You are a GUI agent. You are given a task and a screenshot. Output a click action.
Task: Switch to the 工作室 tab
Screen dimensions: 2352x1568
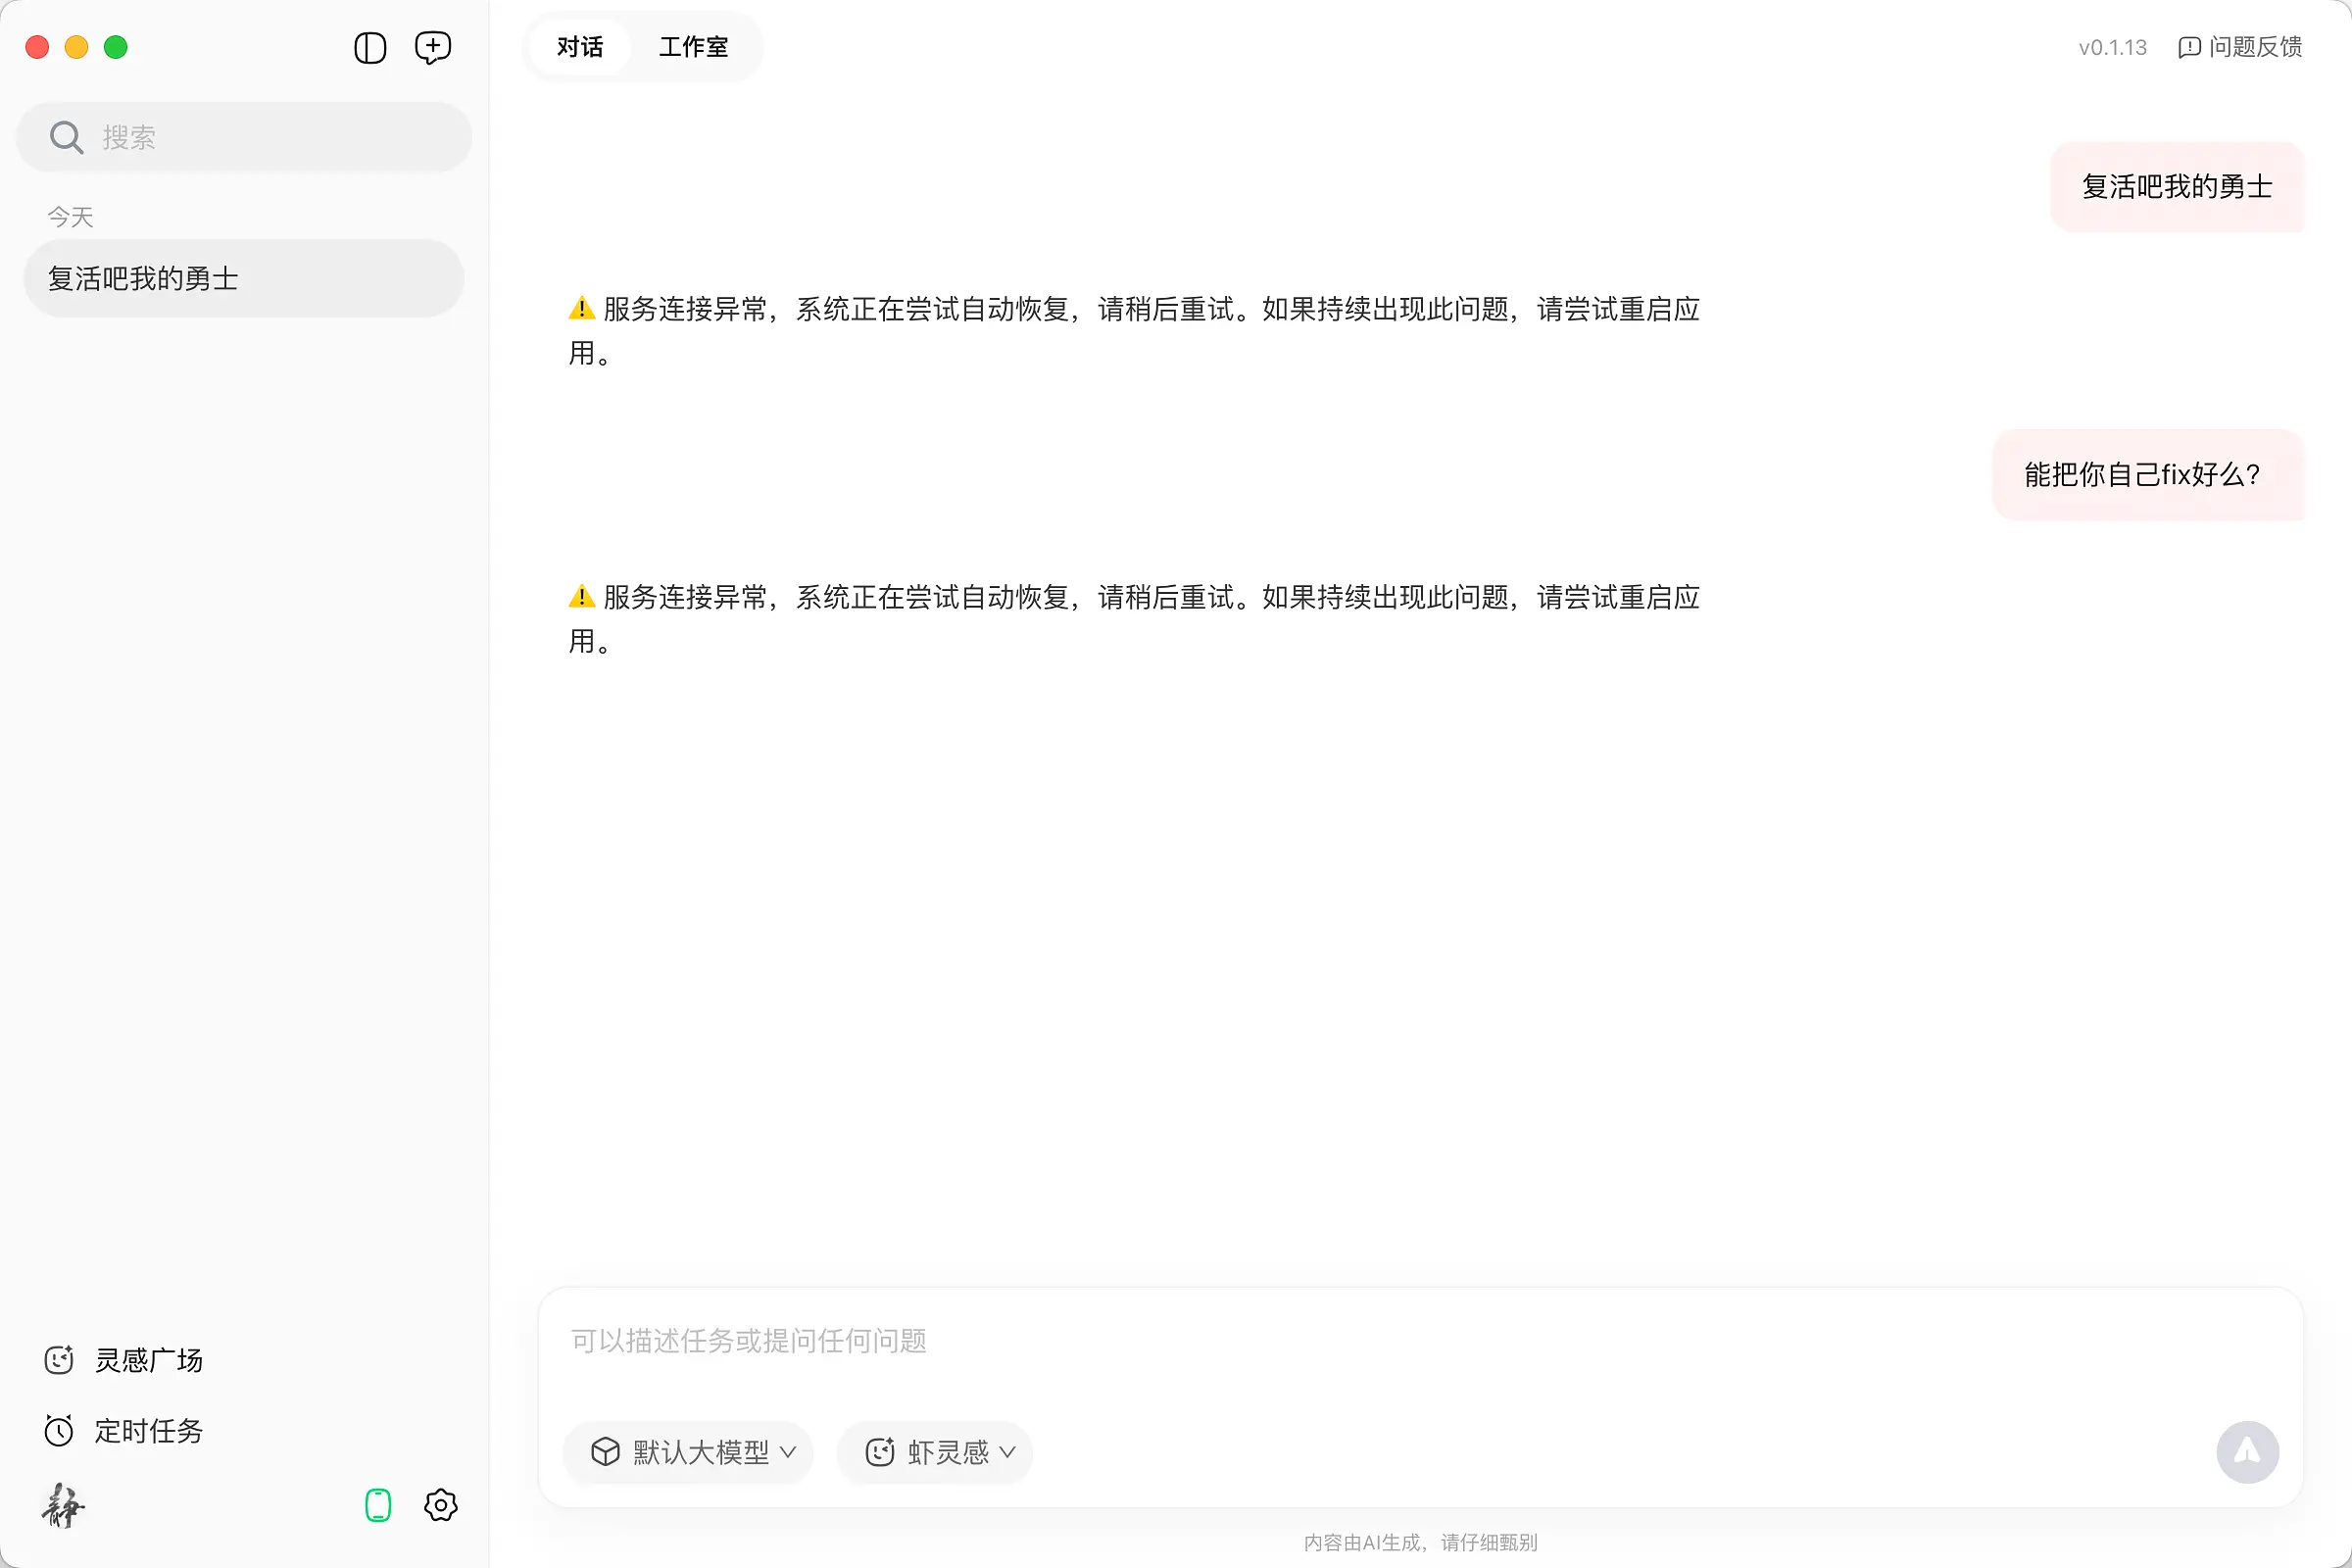[x=693, y=47]
